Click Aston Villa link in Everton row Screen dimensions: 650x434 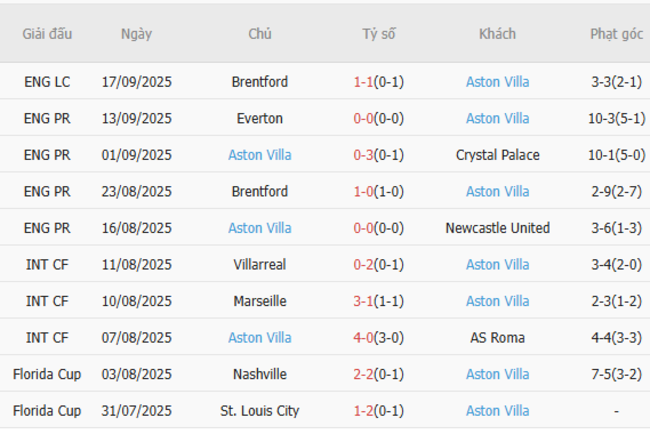tap(497, 118)
